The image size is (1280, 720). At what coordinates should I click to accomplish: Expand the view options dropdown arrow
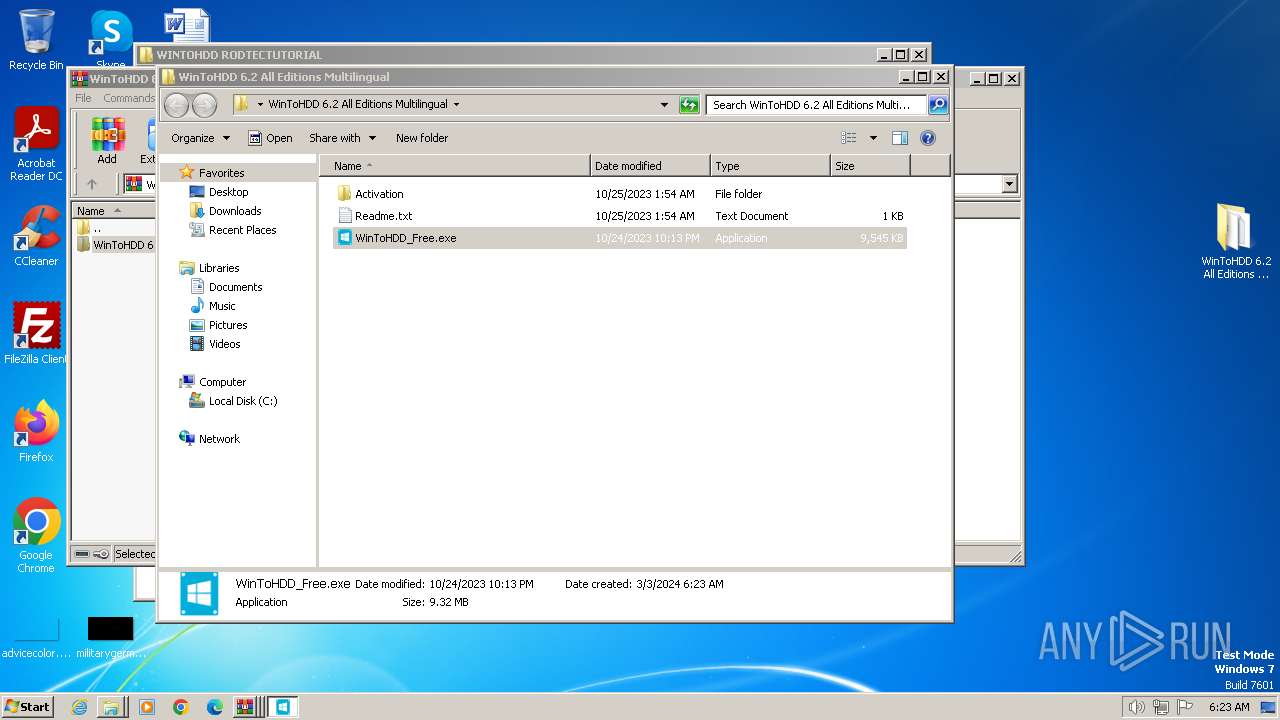[873, 138]
